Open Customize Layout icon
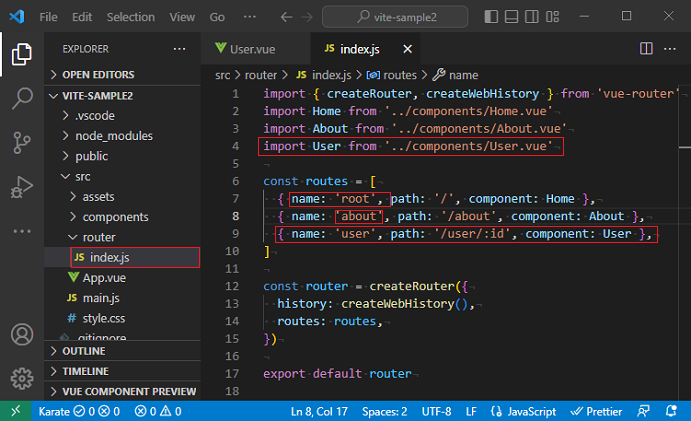Viewport: 691px width, 421px height. pyautogui.click(x=552, y=17)
